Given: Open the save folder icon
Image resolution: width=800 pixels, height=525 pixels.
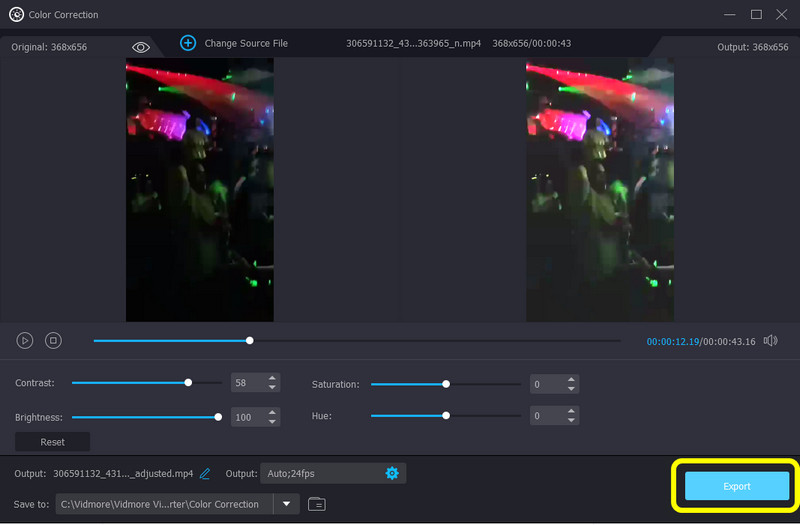Looking at the screenshot, I should point(317,504).
